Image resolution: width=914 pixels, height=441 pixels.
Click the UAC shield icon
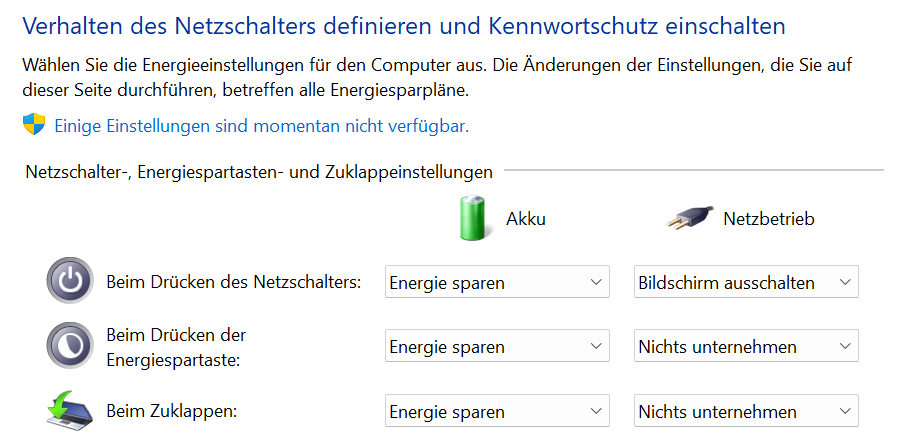[x=35, y=125]
